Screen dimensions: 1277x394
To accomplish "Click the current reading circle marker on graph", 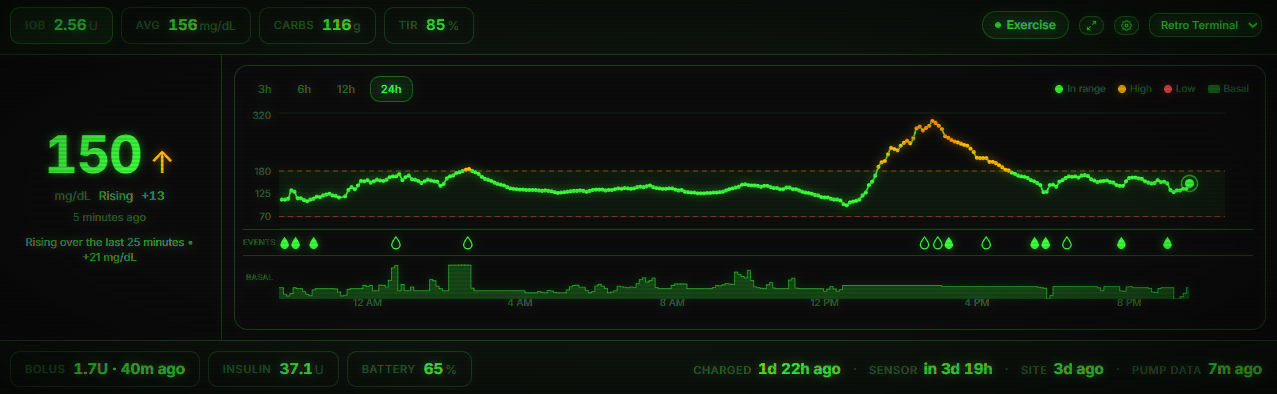I will [x=1189, y=183].
